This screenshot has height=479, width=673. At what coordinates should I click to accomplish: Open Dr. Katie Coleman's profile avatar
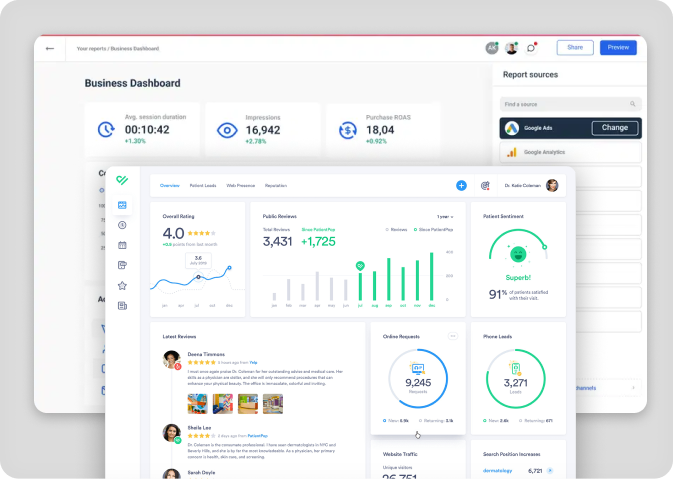coord(551,185)
